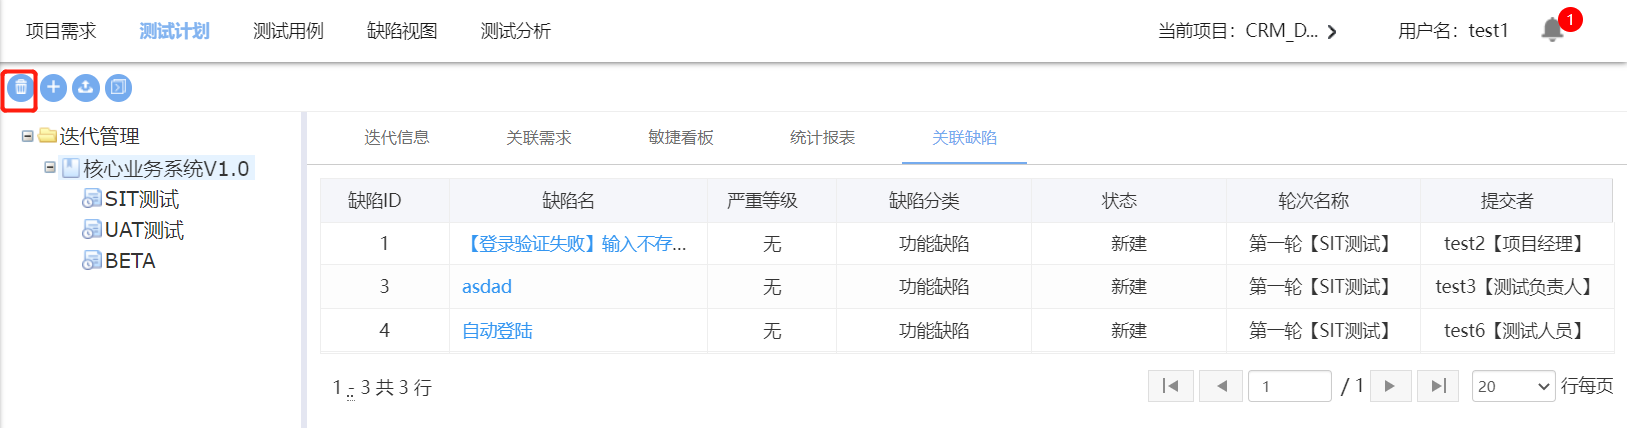Viewport: 1627px width, 428px height.
Task: Jump to the last page
Action: pos(1439,386)
